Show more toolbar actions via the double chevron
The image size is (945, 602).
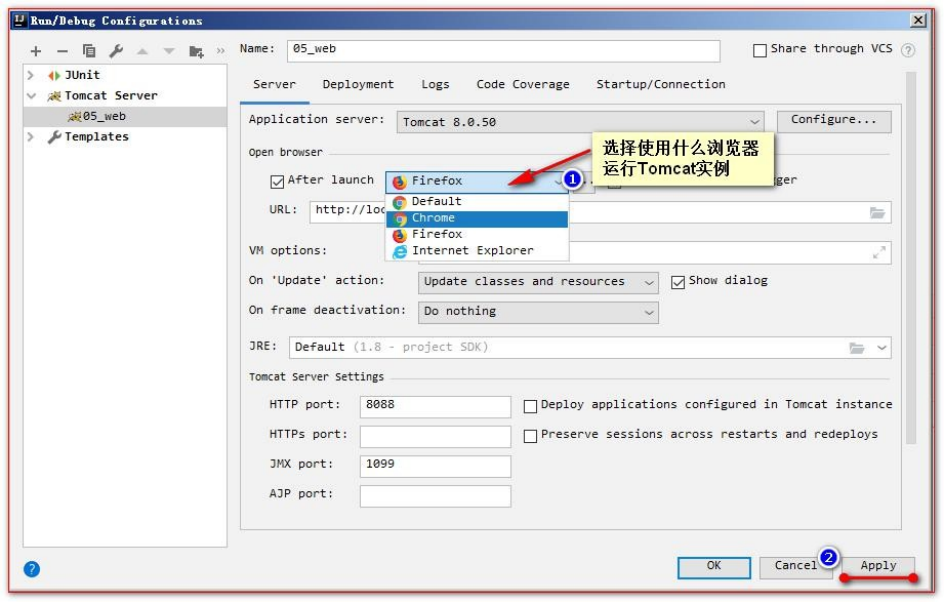221,51
